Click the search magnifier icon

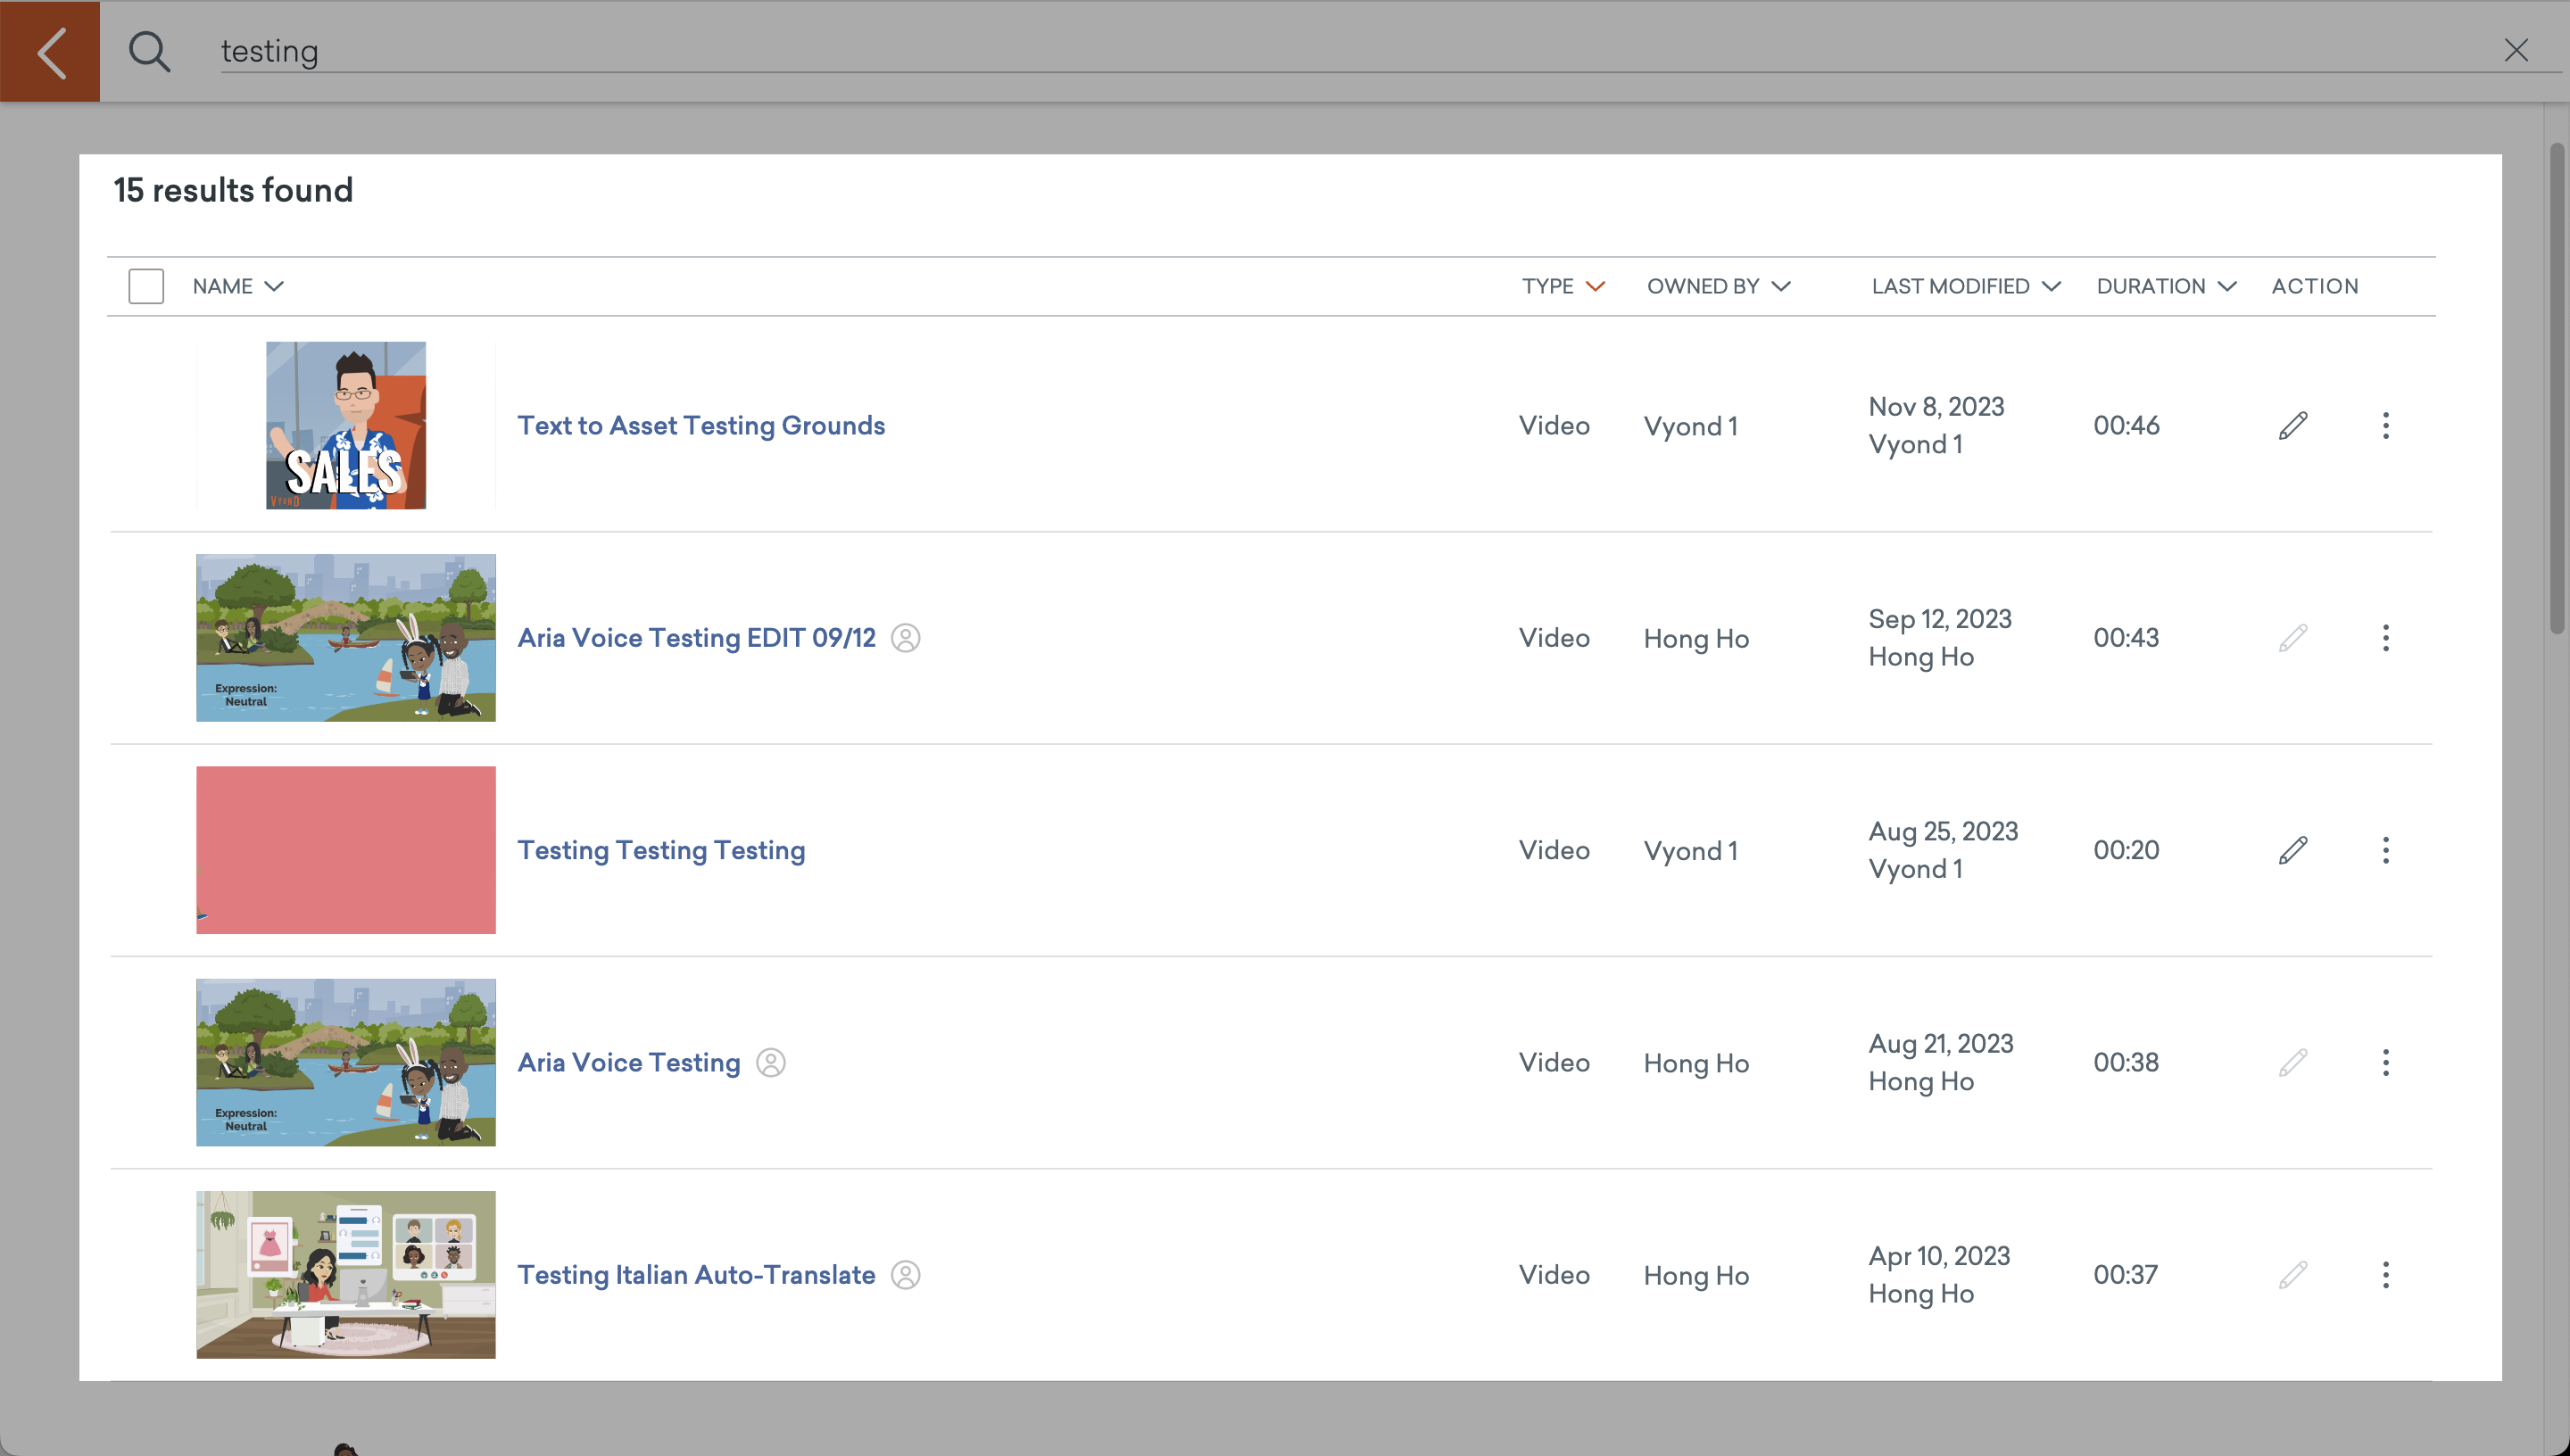[149, 51]
